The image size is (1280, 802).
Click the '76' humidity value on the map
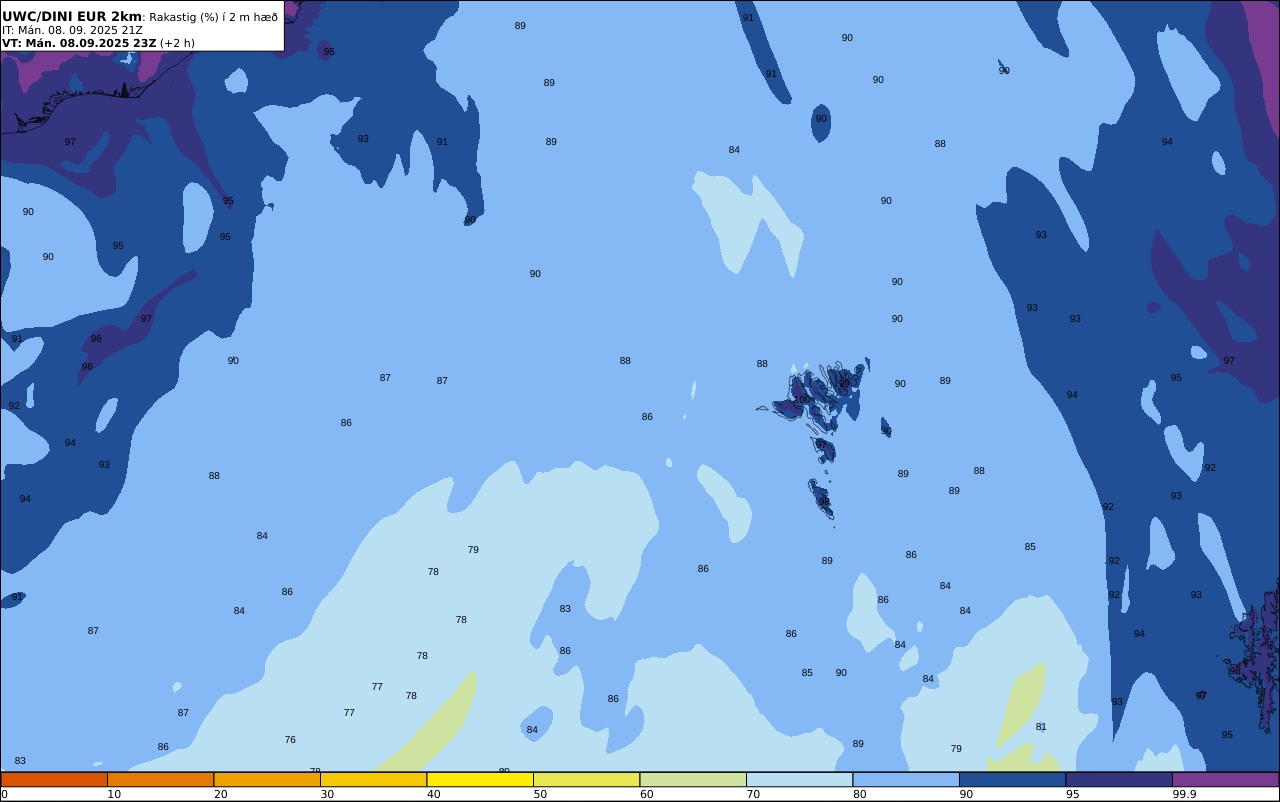pos(290,740)
